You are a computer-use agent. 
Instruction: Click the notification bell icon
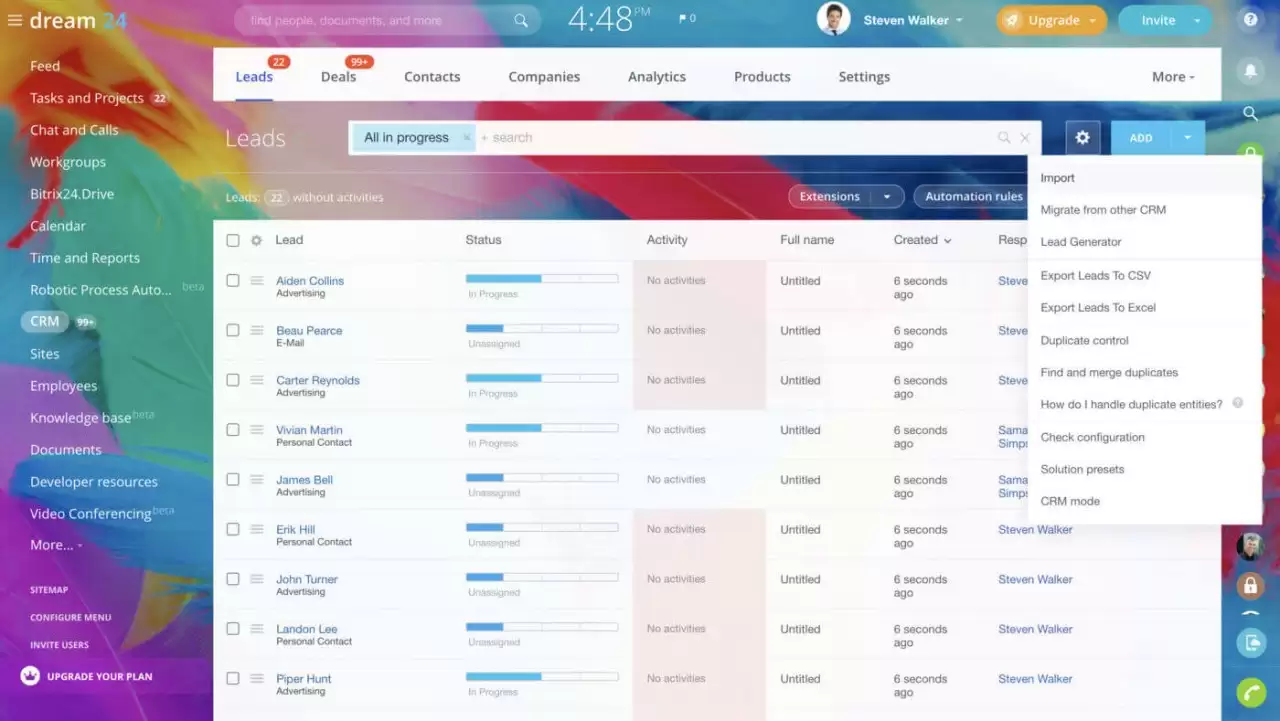coord(1250,70)
